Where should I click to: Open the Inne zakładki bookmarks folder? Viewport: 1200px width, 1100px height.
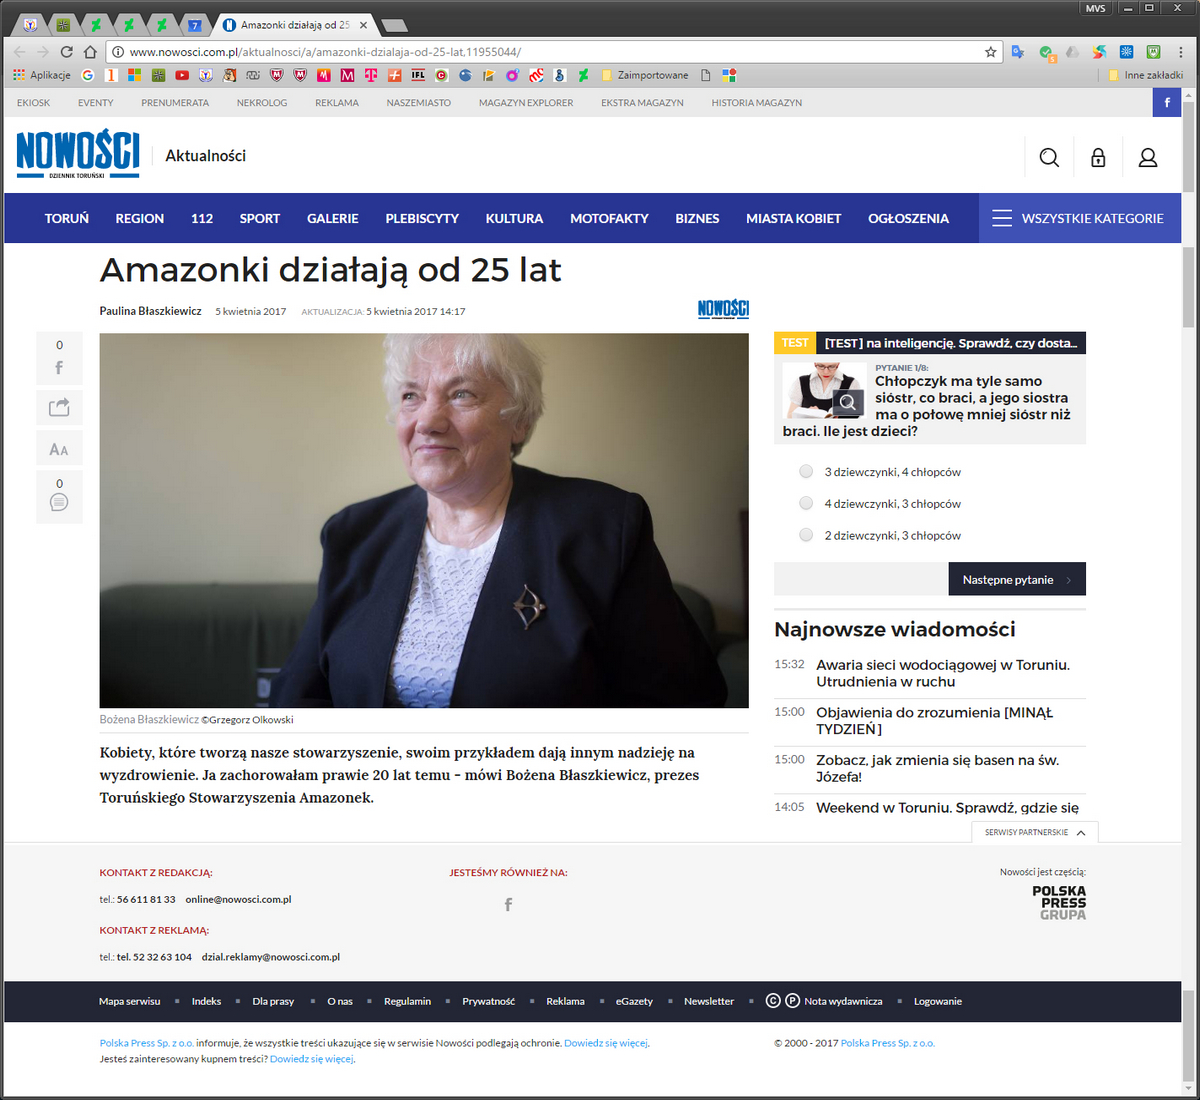pos(1145,75)
